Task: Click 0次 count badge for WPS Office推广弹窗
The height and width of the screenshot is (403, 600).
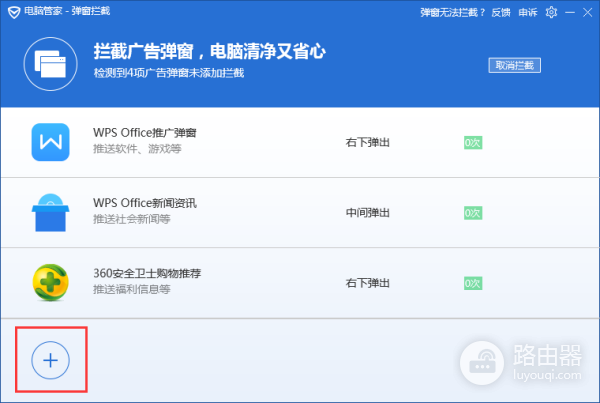Action: (473, 143)
